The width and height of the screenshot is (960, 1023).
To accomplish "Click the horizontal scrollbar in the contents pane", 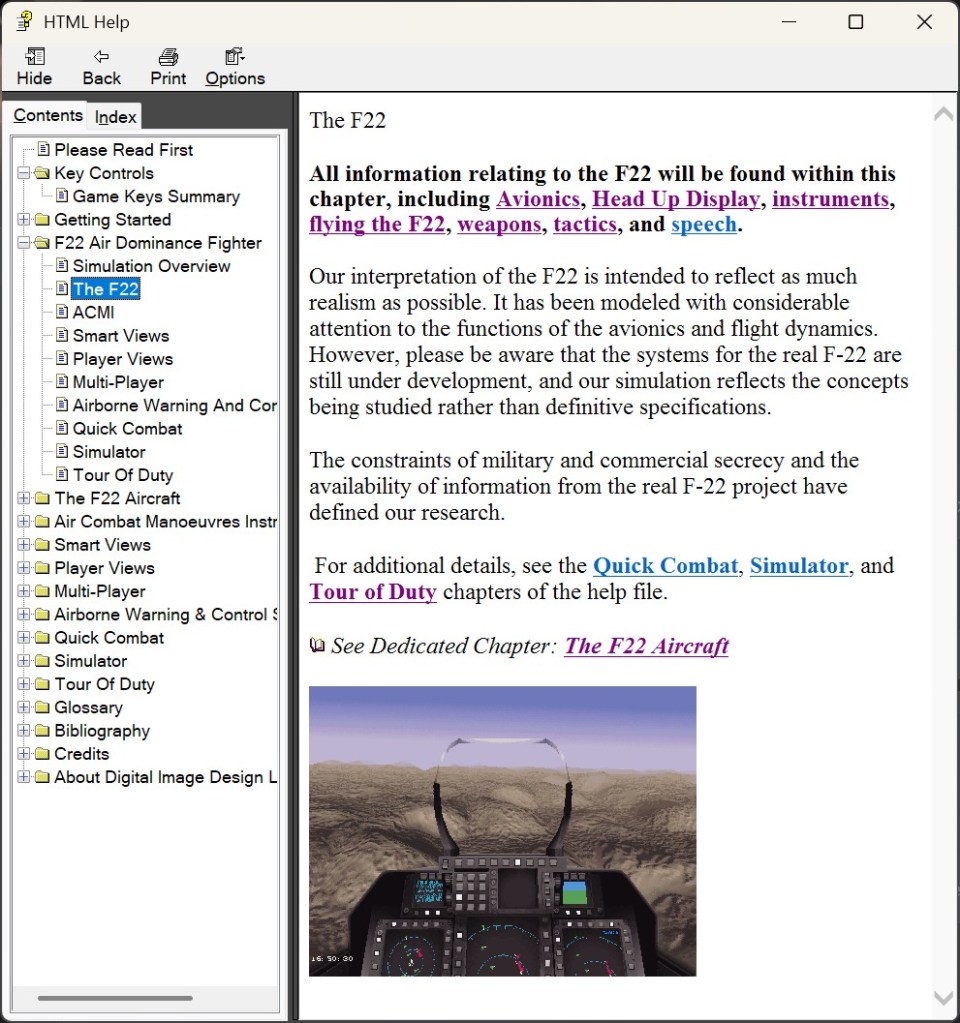I will click(x=115, y=998).
